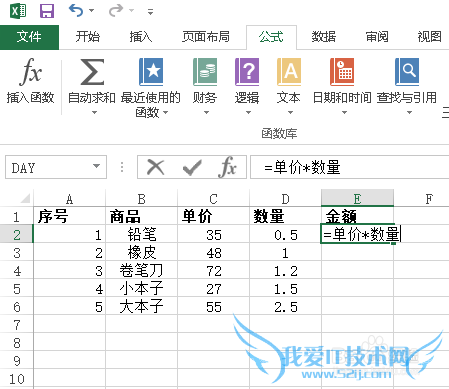449x389 pixels.
Task: Click the Excel application icon
Action: [18, 11]
